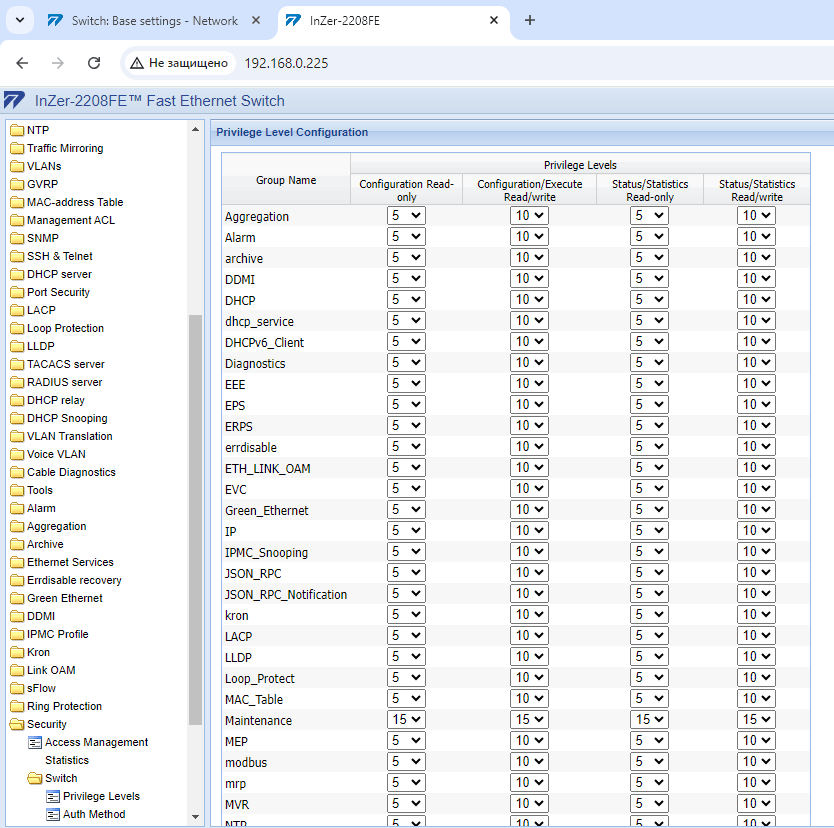This screenshot has height=828, width=834.
Task: Open DHCP Snooping menu item
Action: [x=67, y=419]
